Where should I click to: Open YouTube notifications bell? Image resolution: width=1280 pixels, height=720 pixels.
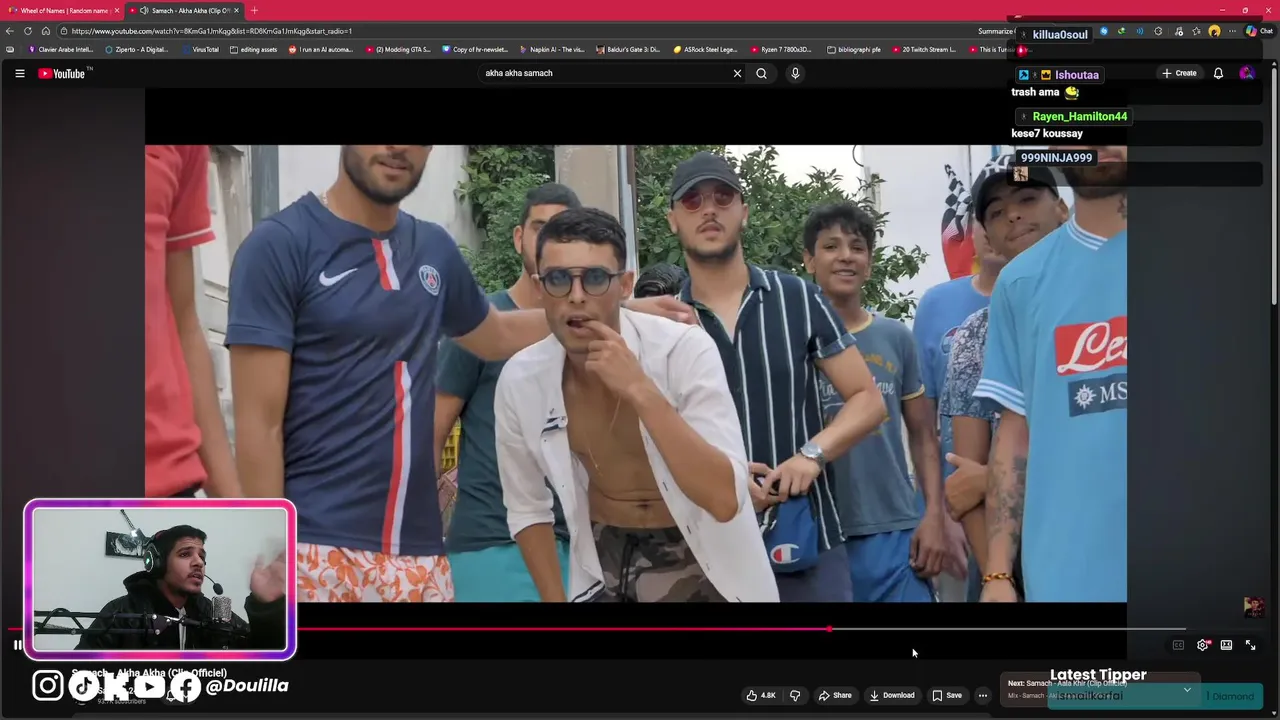pos(1218,73)
